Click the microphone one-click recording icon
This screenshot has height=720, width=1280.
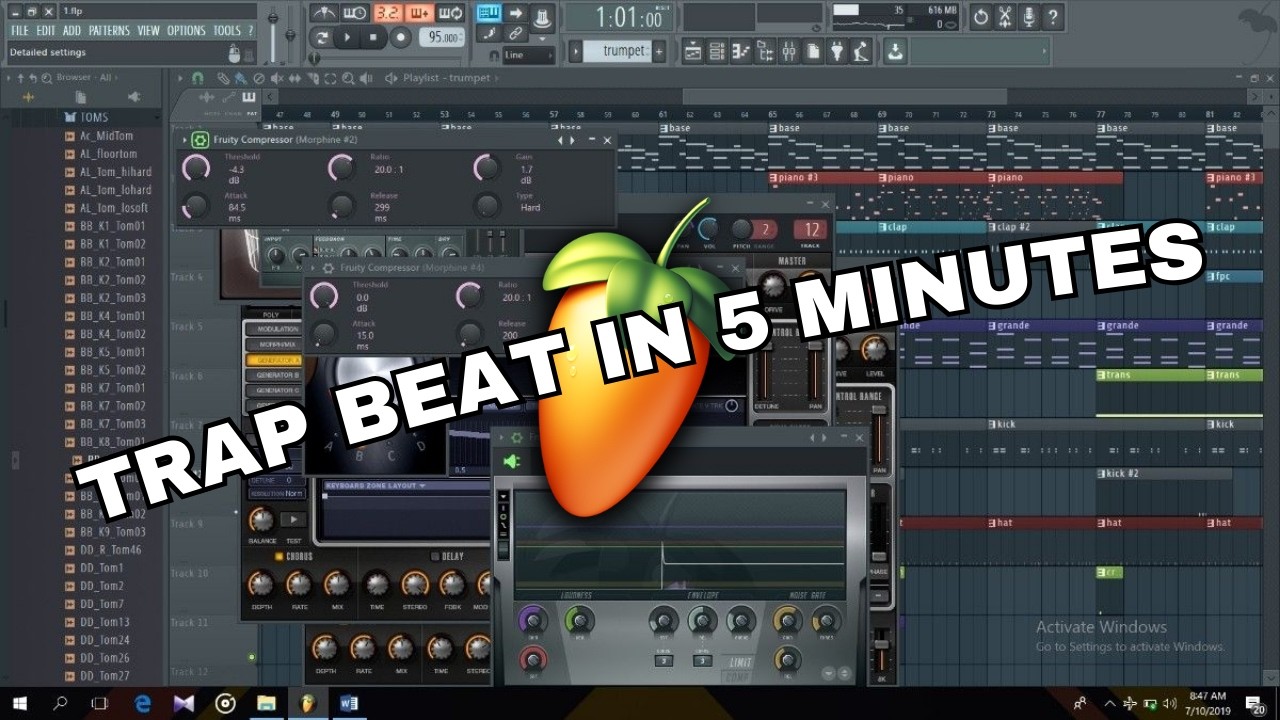(1028, 16)
